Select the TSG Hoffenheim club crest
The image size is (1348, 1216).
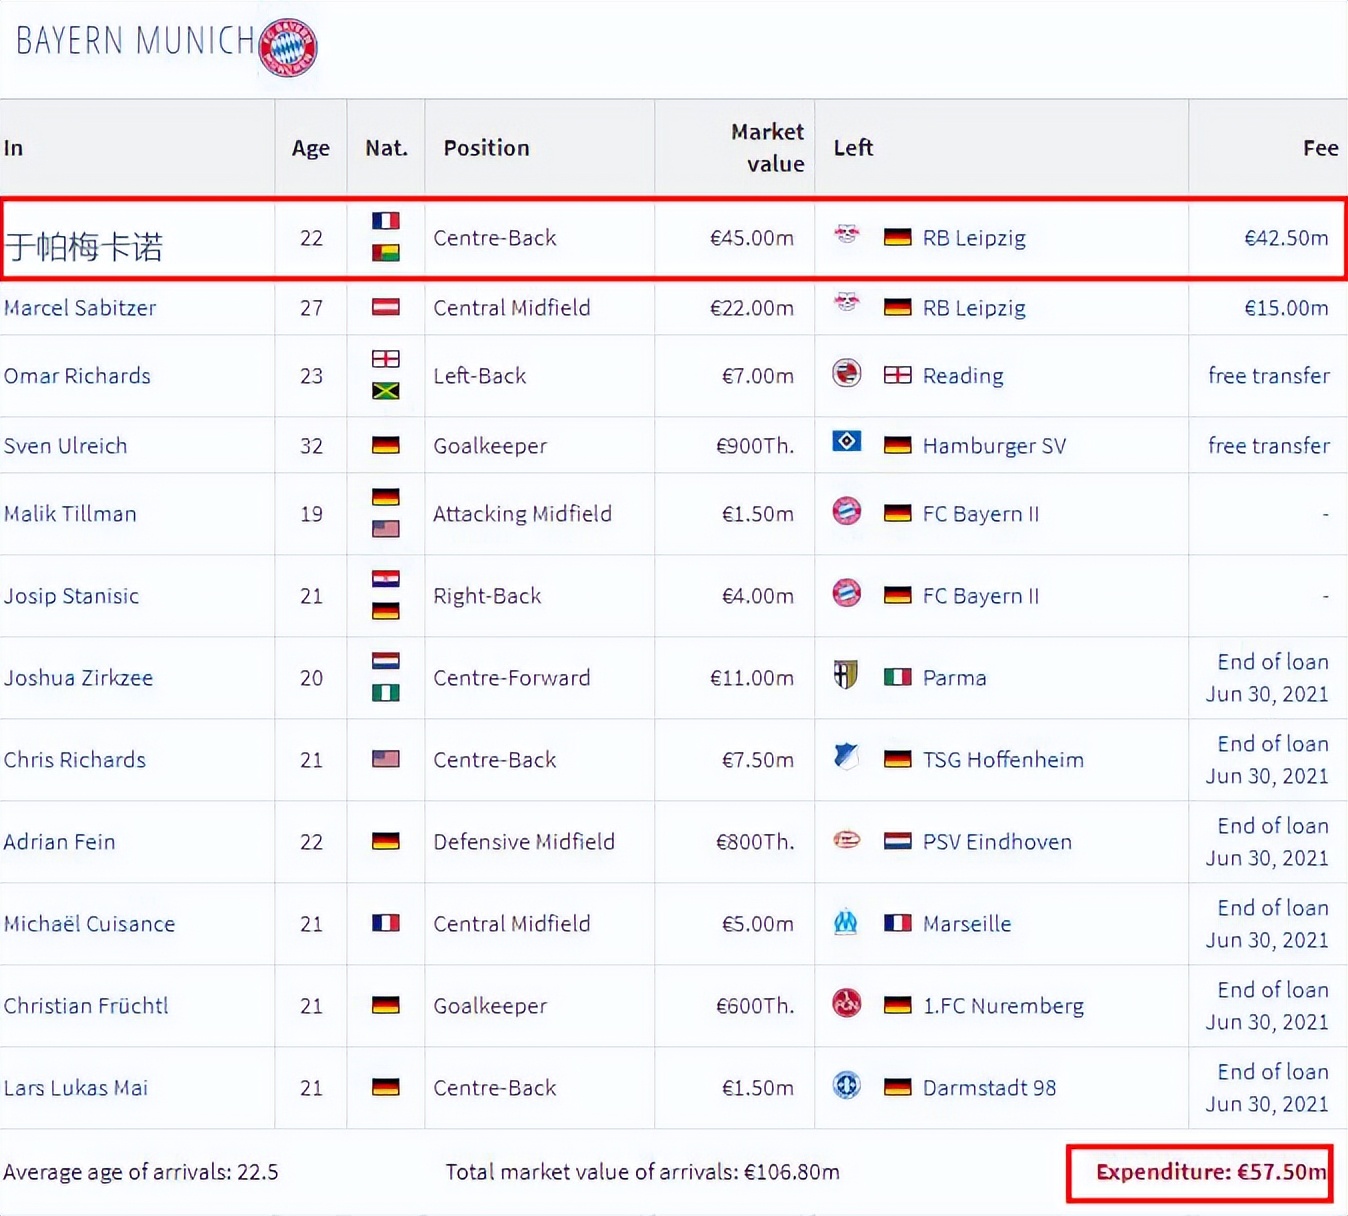coord(847,757)
